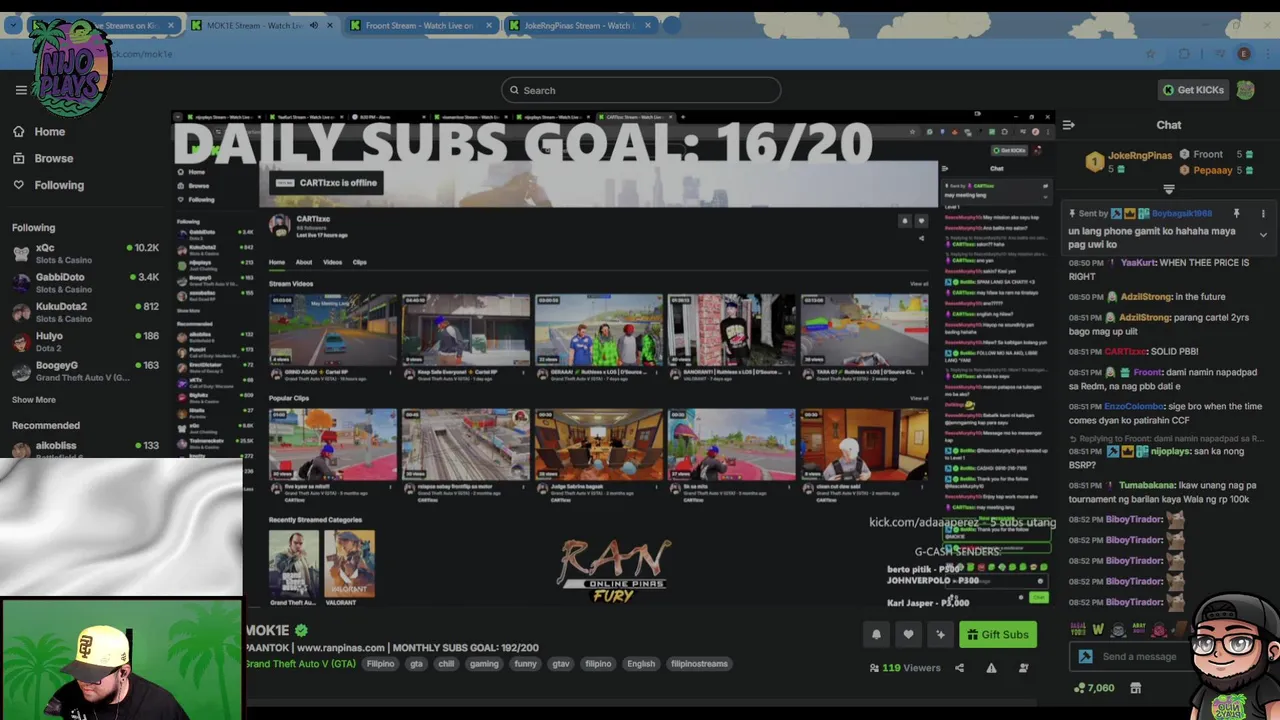
Task: Click the Search input field
Action: coord(641,90)
